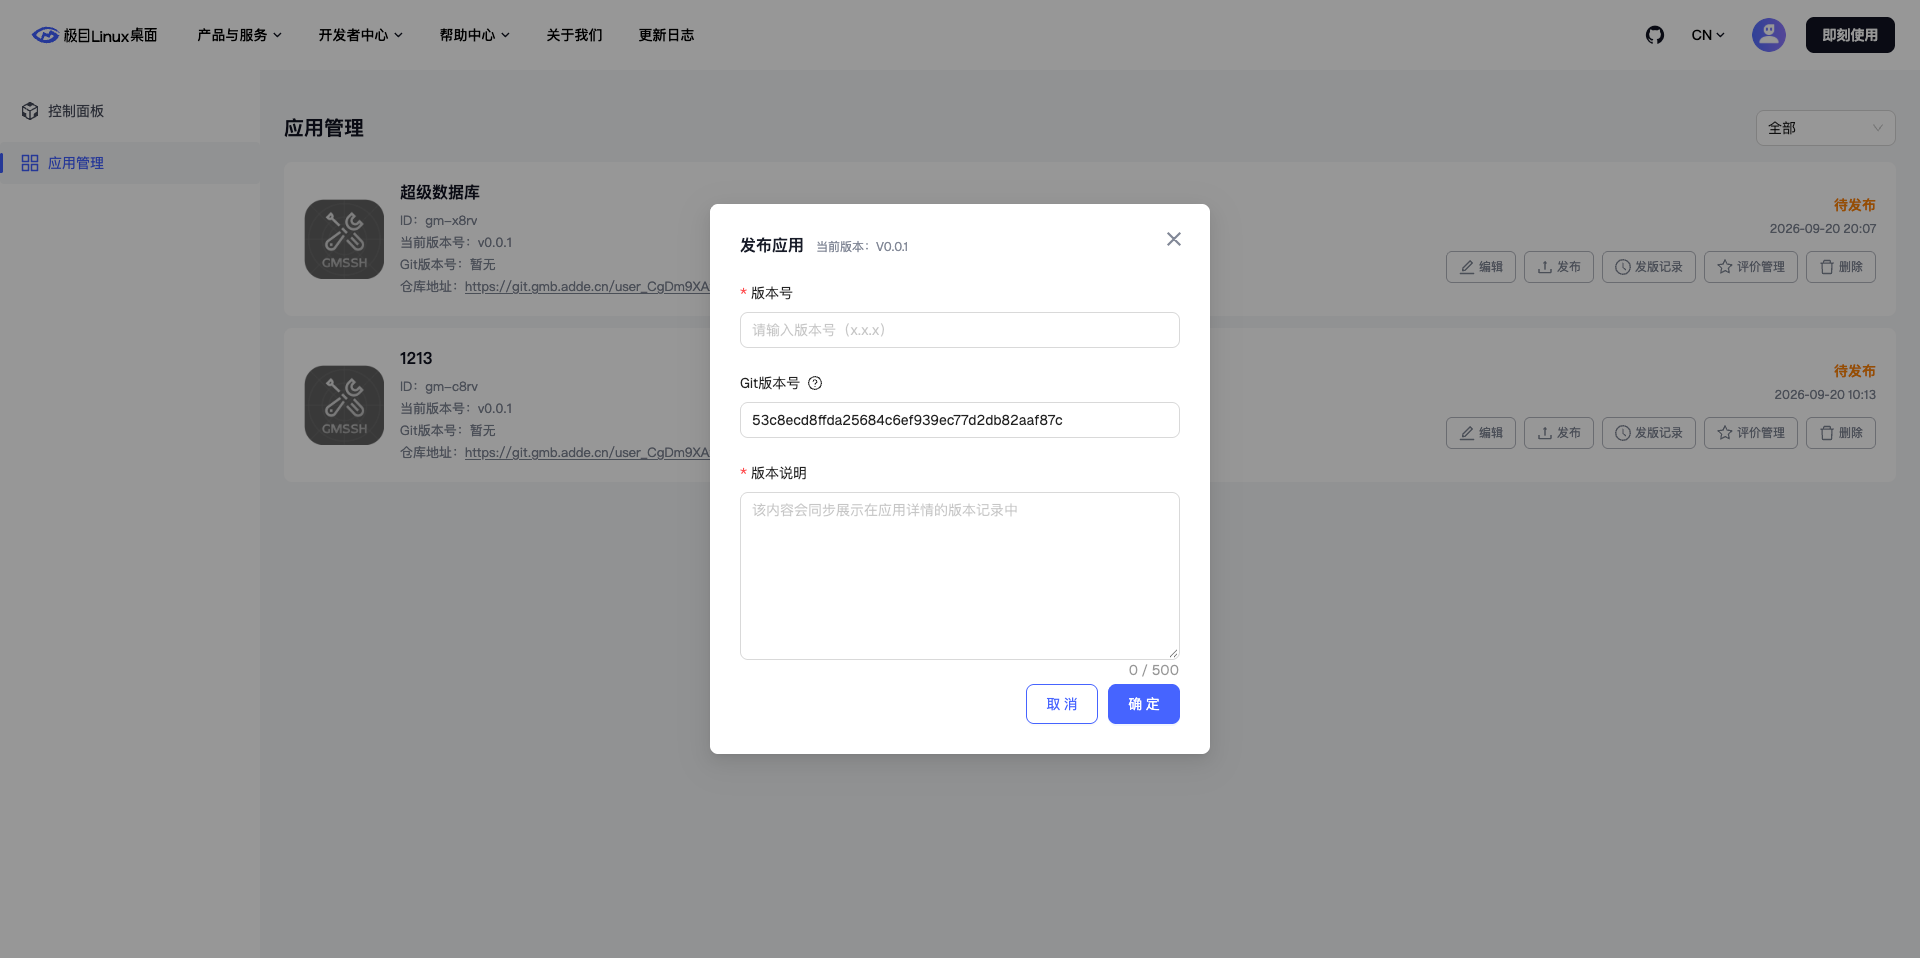This screenshot has height=958, width=1920.
Task: Click 删除 button for app 1213
Action: (x=1841, y=433)
